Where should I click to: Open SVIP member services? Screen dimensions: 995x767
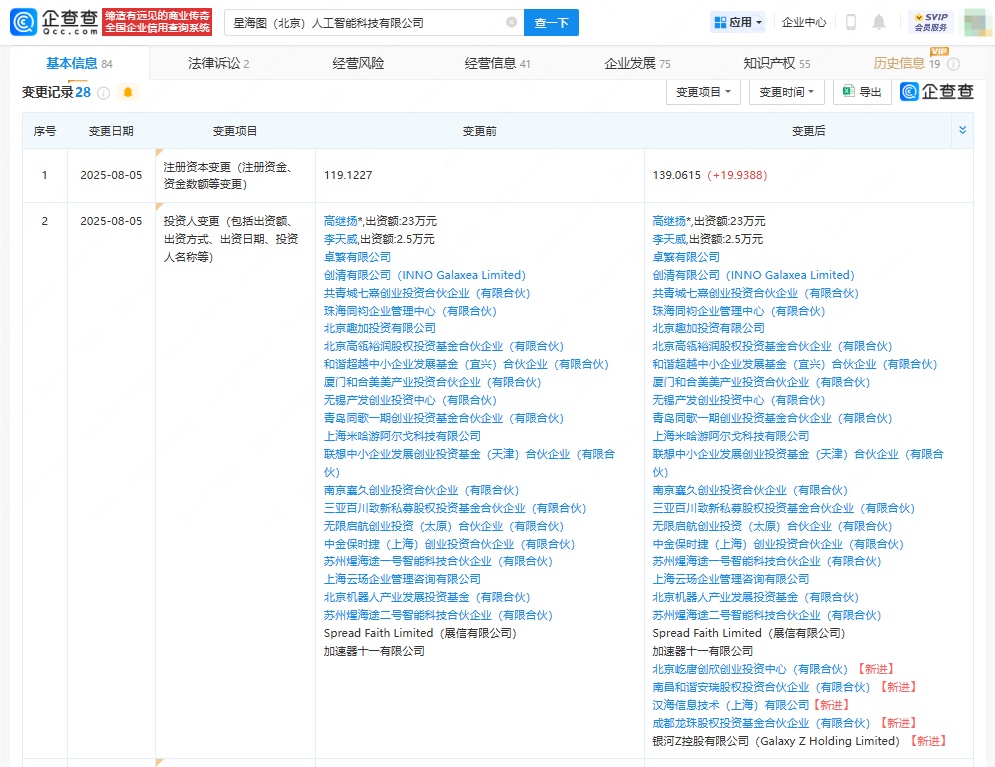[x=931, y=22]
